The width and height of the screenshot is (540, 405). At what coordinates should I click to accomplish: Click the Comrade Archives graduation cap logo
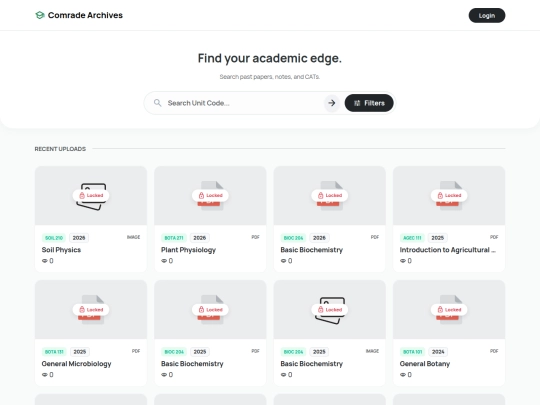click(40, 15)
